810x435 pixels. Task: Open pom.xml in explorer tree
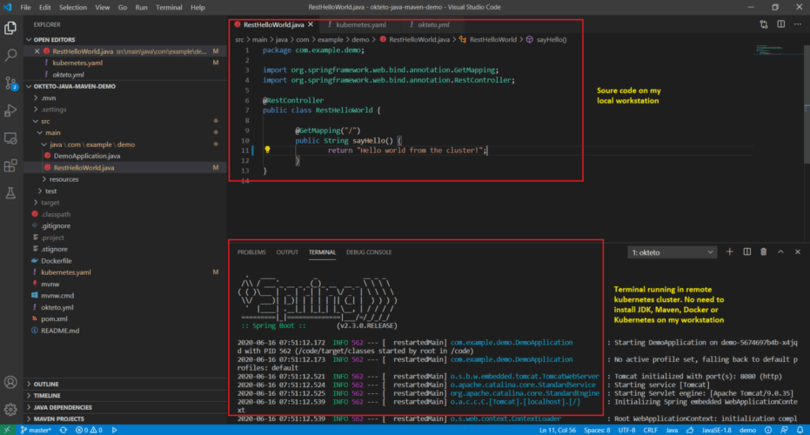tap(54, 319)
